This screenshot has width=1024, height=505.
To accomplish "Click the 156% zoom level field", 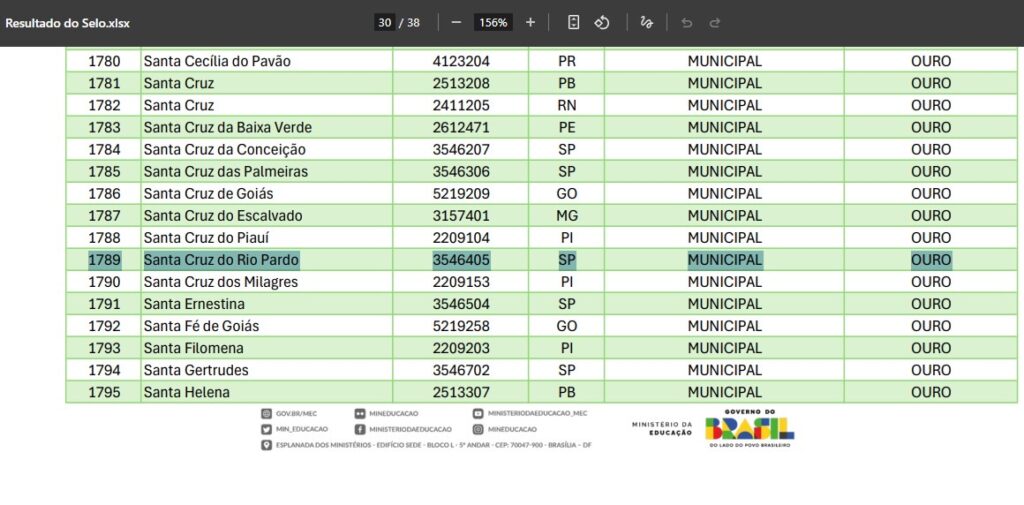I will 492,22.
